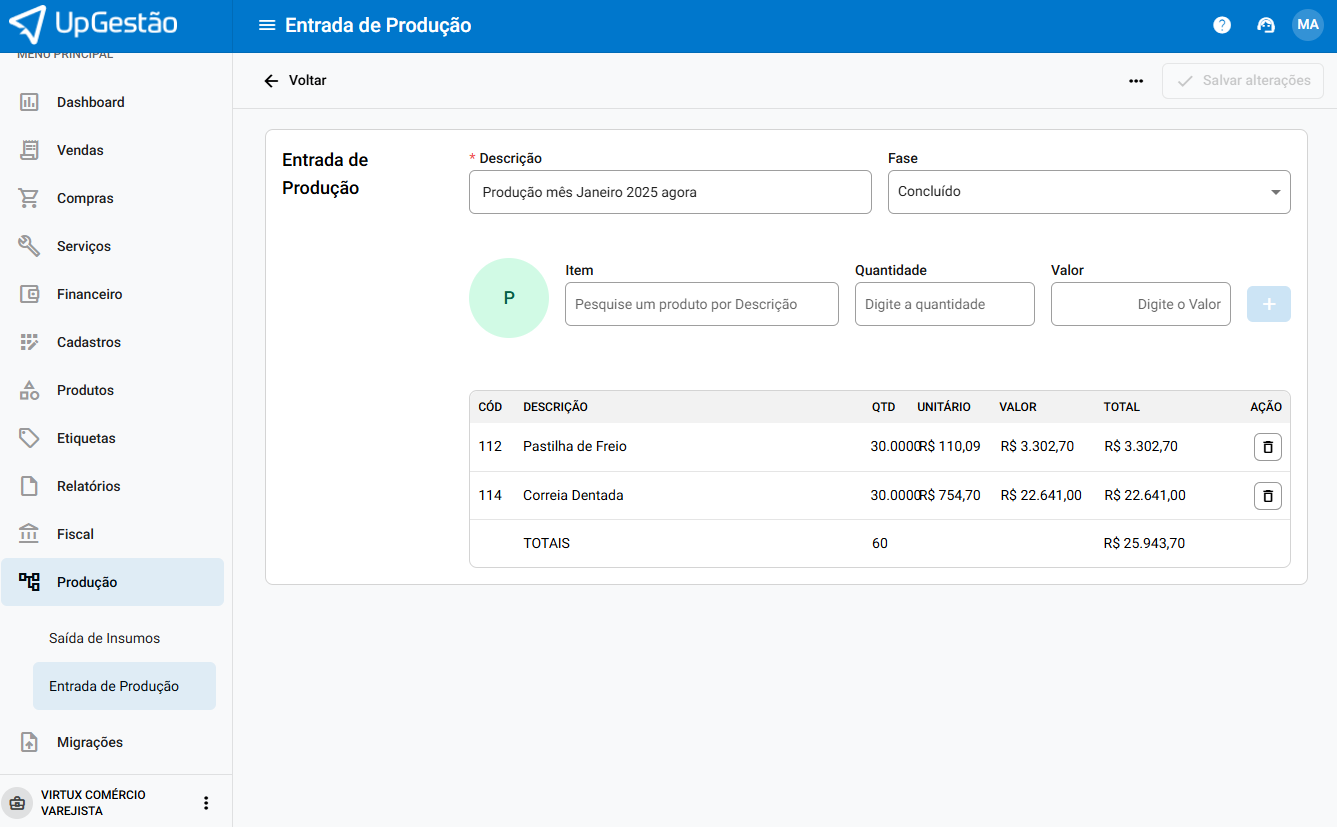
Task: Open the MA user avatar menu
Action: 1308,25
